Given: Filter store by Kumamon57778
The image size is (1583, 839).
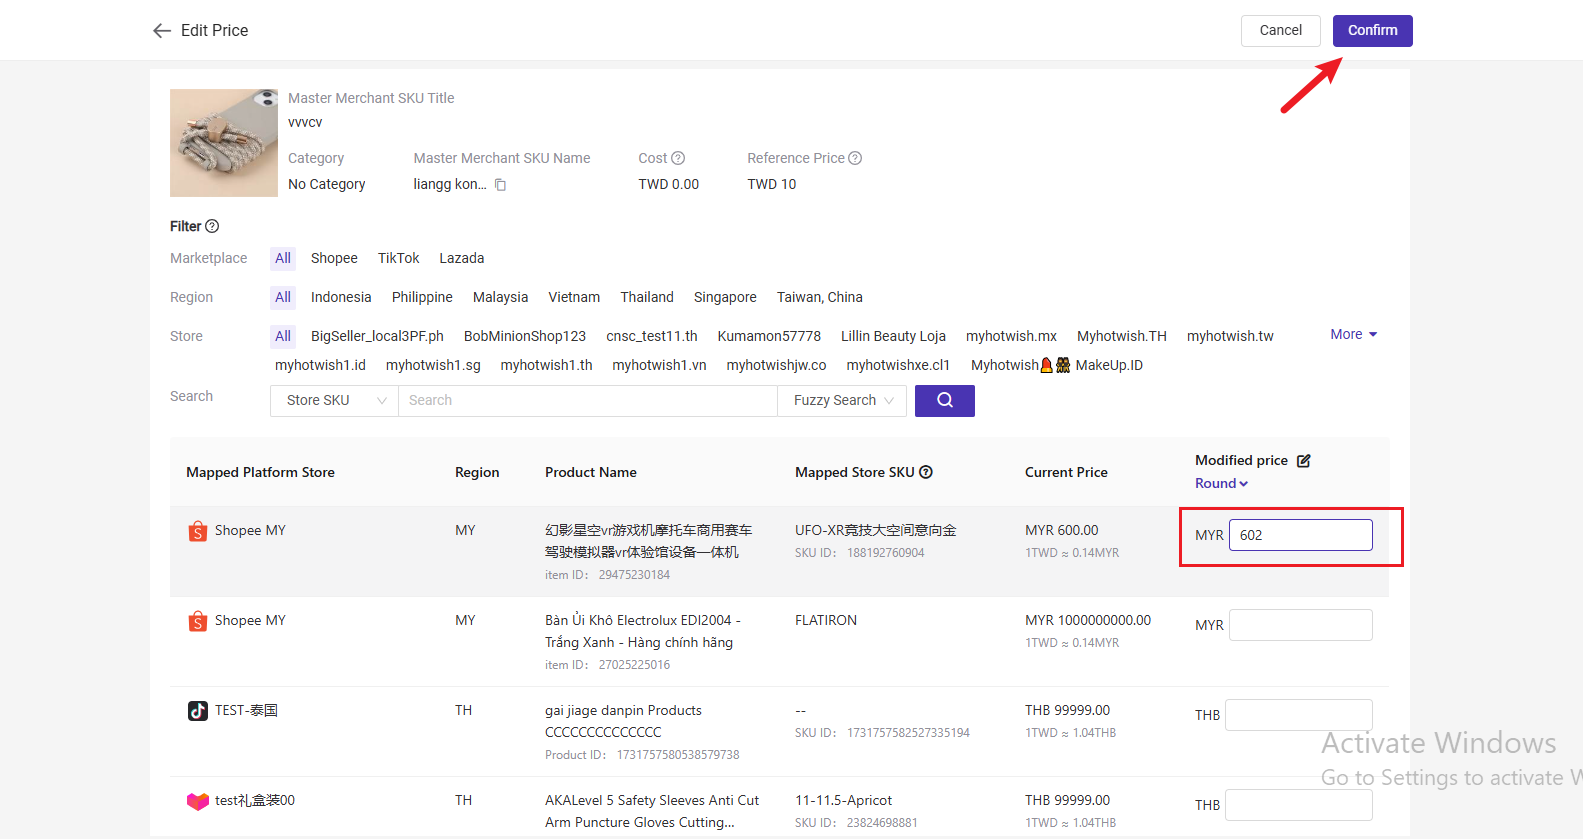Looking at the screenshot, I should (x=769, y=336).
